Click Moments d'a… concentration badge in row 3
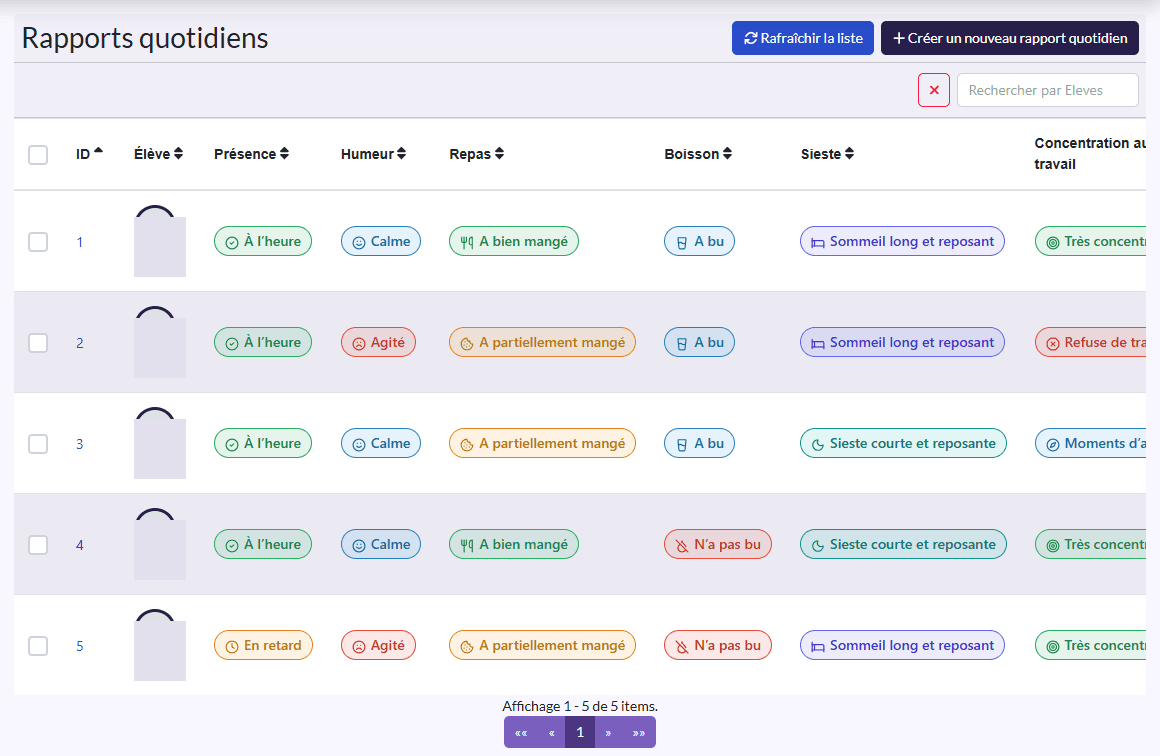This screenshot has width=1160, height=756. [x=1090, y=443]
